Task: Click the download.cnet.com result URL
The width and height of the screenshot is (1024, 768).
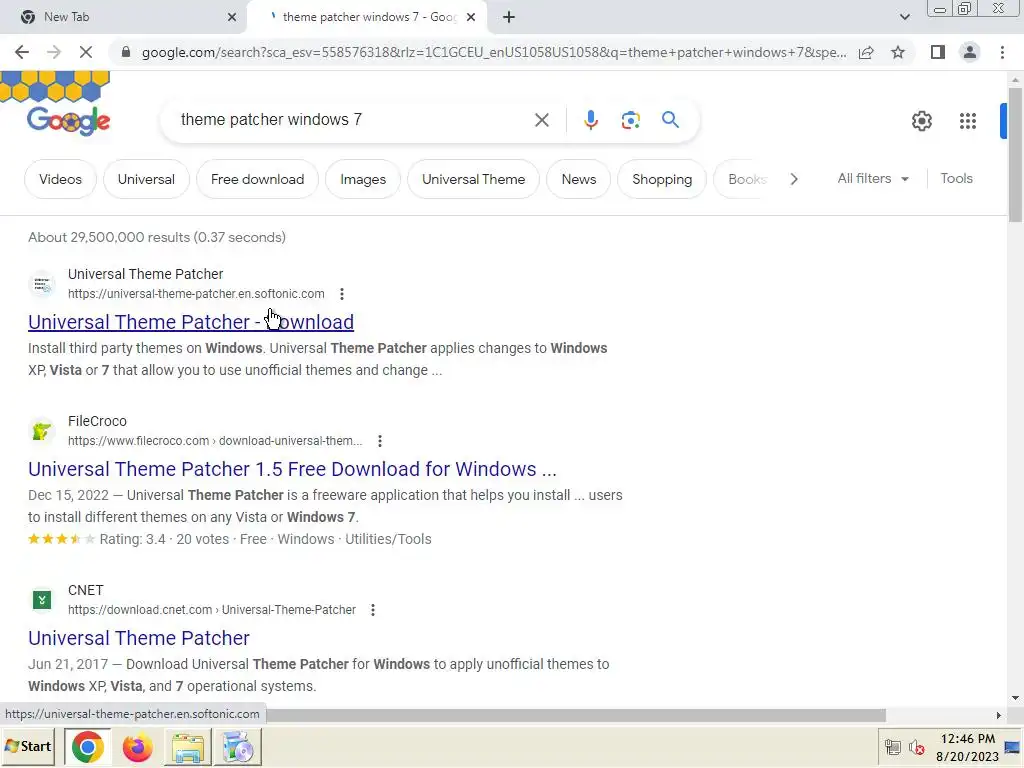Action: pyautogui.click(x=212, y=610)
